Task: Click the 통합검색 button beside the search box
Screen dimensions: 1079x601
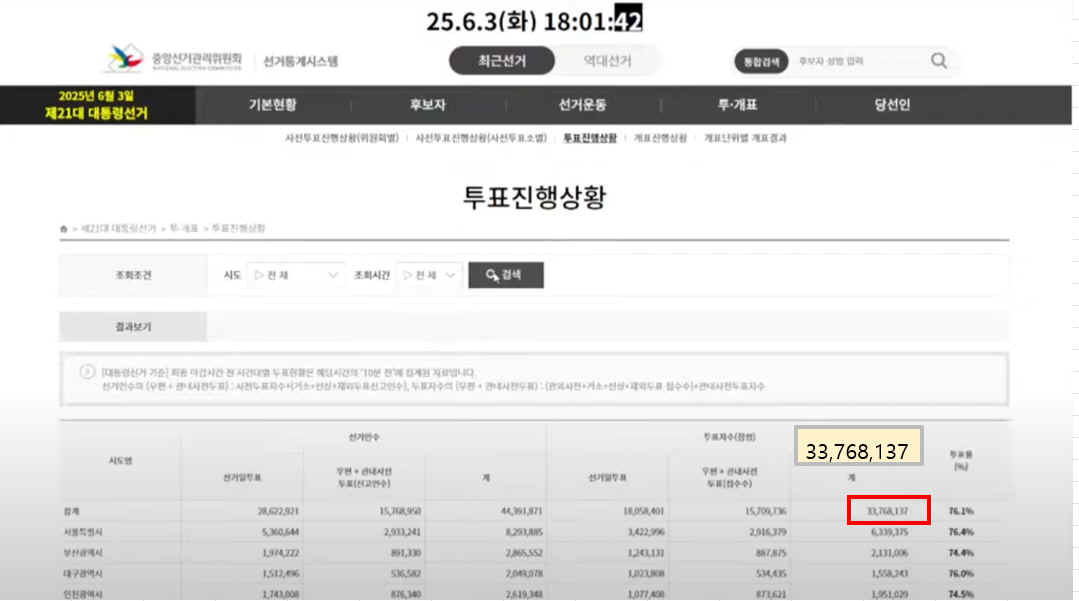Action: coord(761,61)
